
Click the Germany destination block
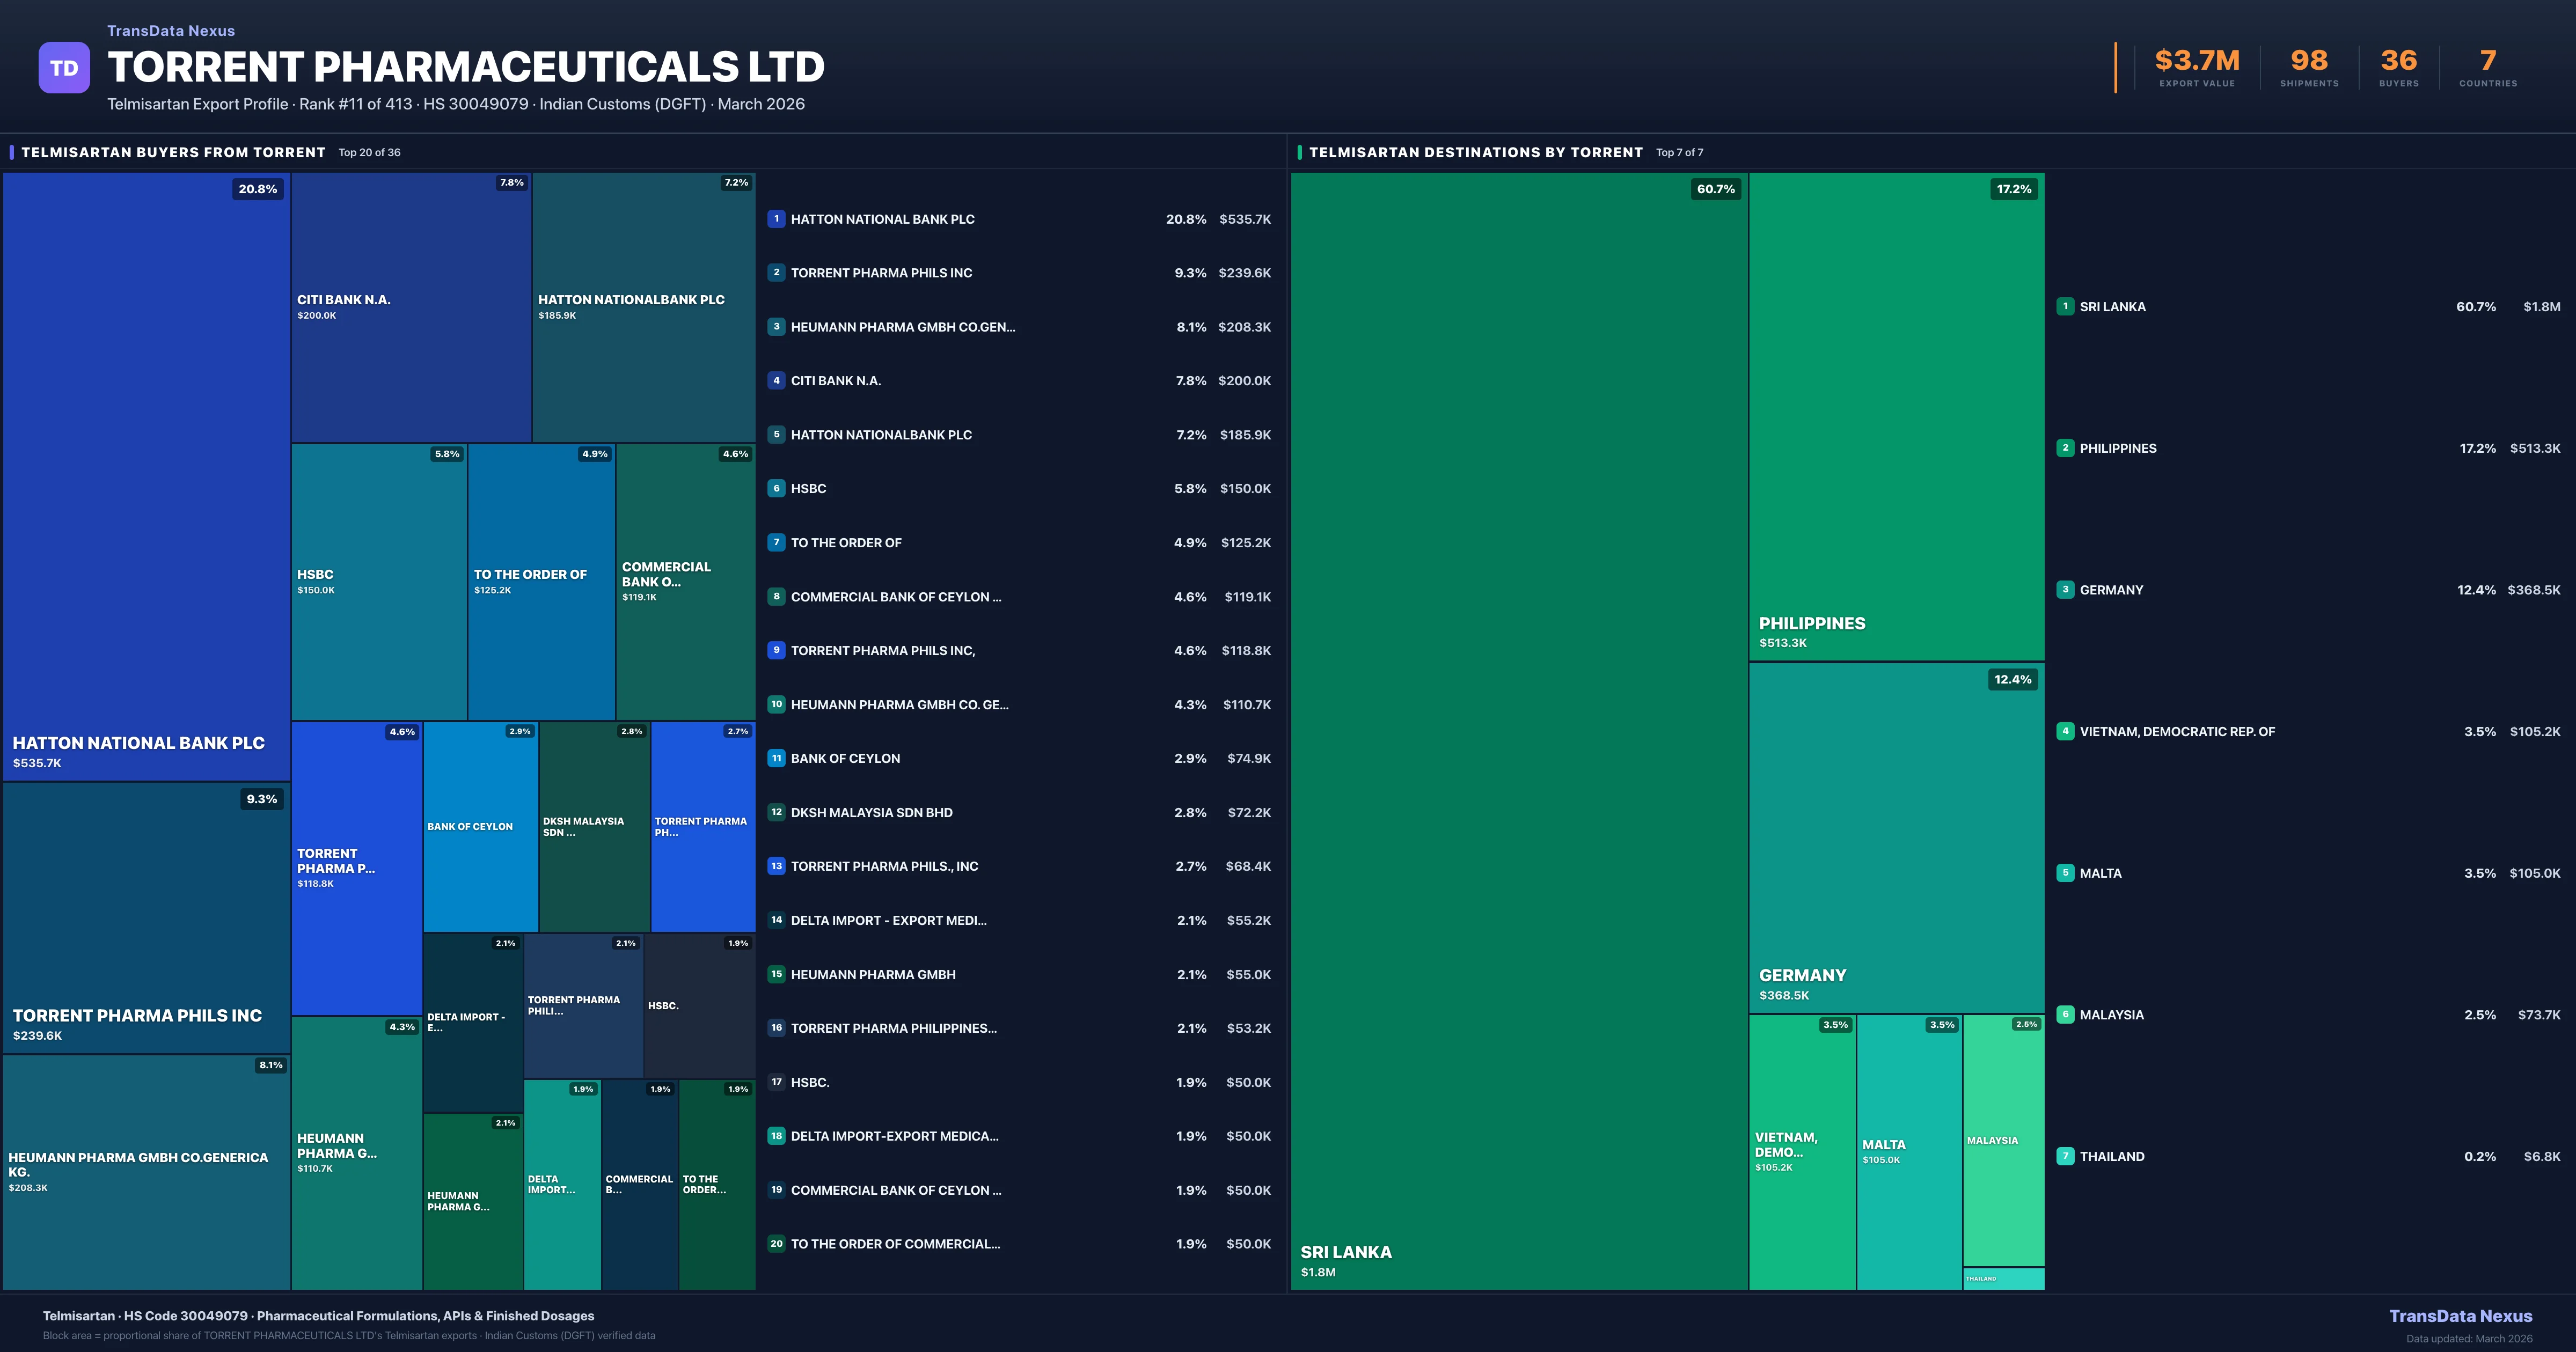point(1896,838)
